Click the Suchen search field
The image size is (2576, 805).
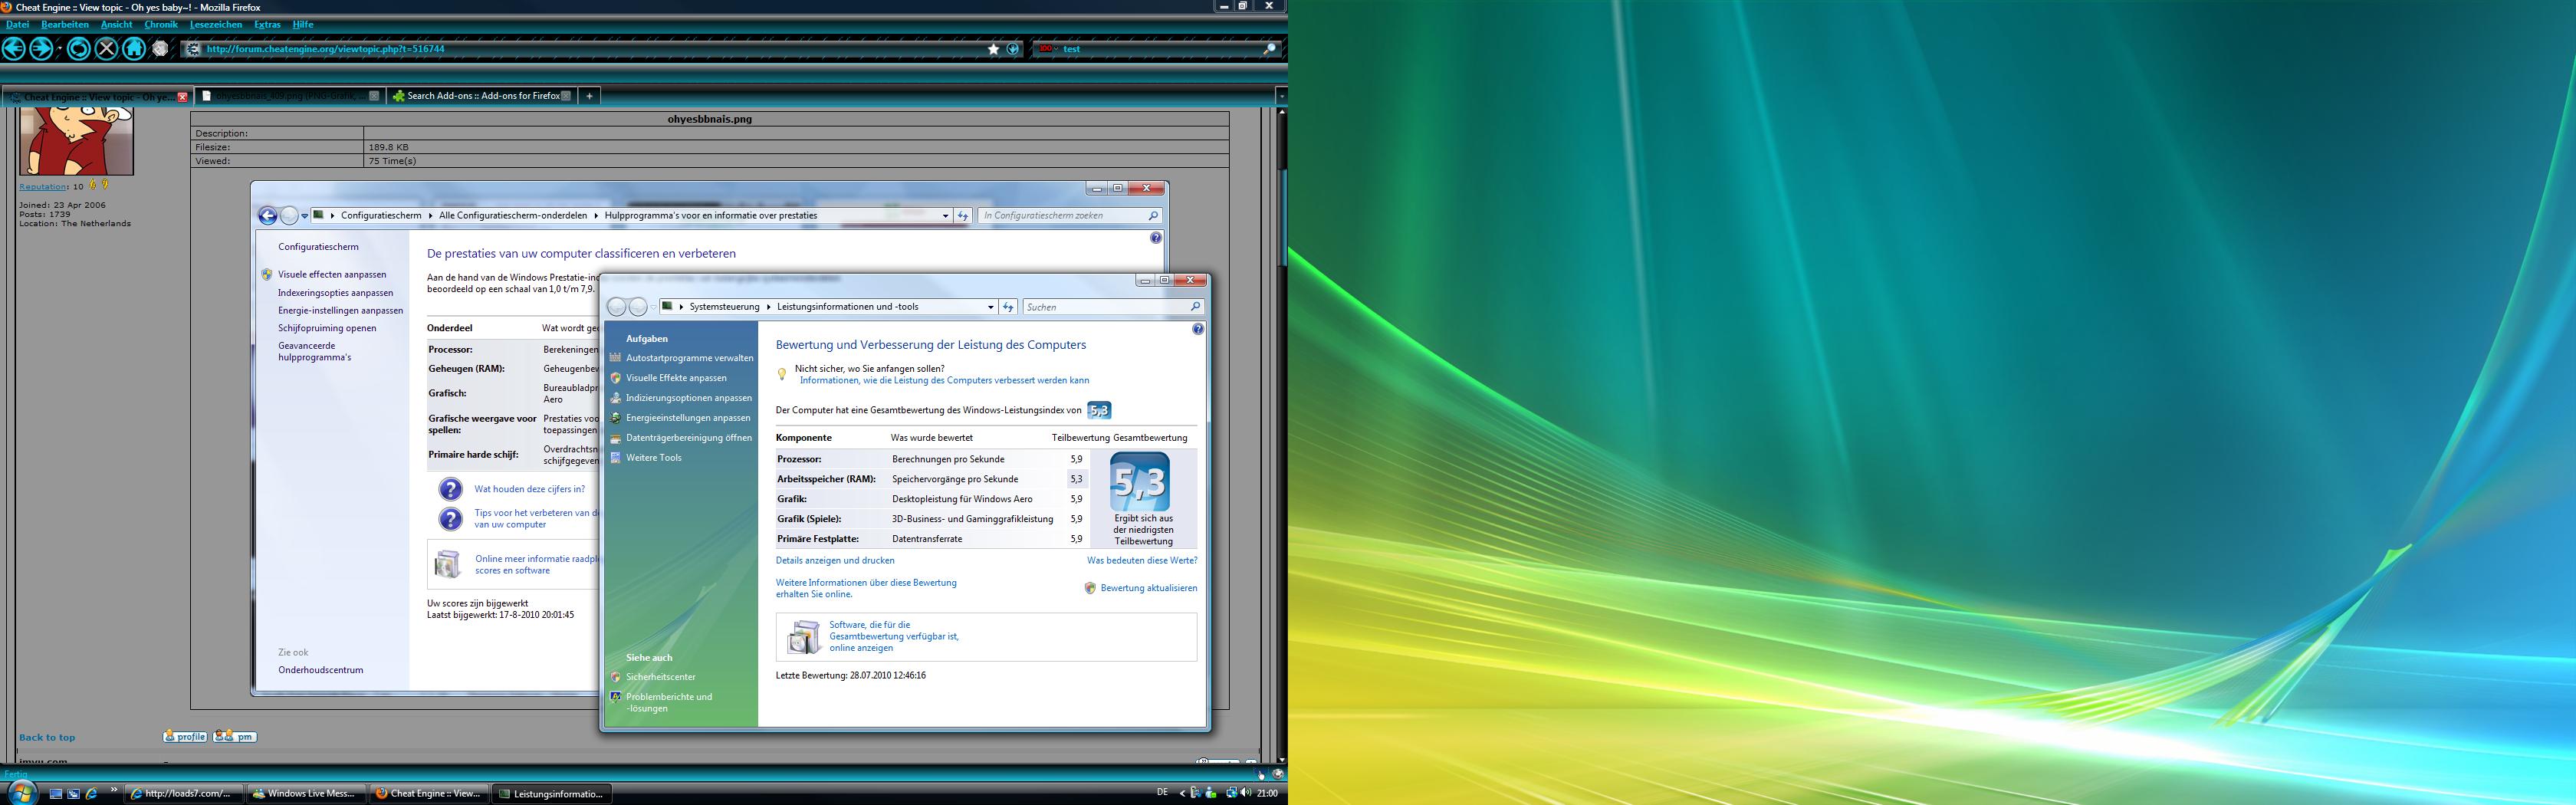point(1105,307)
